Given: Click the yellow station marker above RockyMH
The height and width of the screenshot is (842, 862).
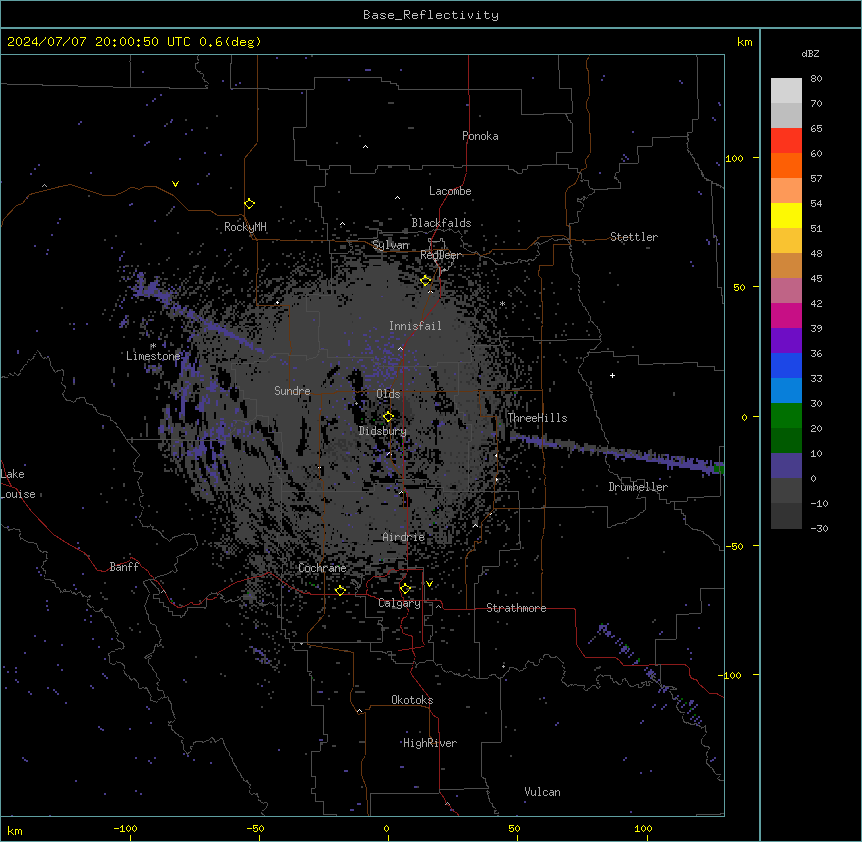Looking at the screenshot, I should tap(250, 204).
